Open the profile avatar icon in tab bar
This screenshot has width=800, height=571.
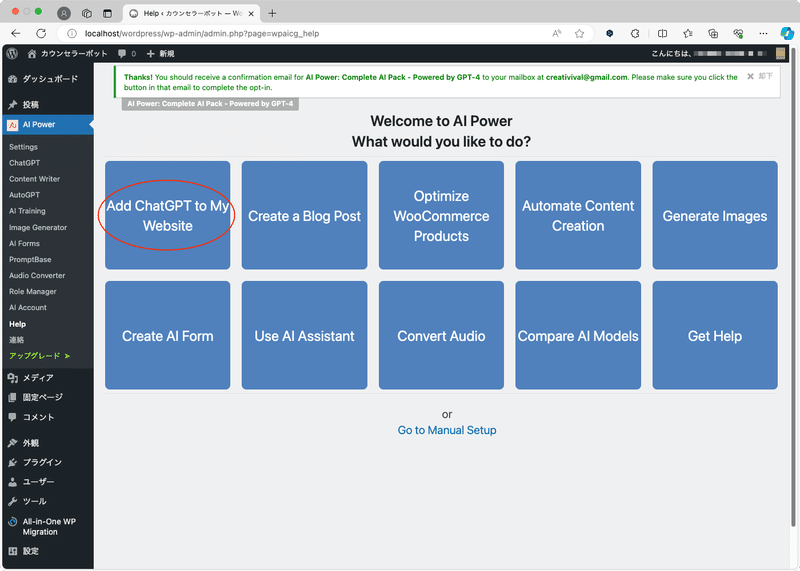(64, 13)
